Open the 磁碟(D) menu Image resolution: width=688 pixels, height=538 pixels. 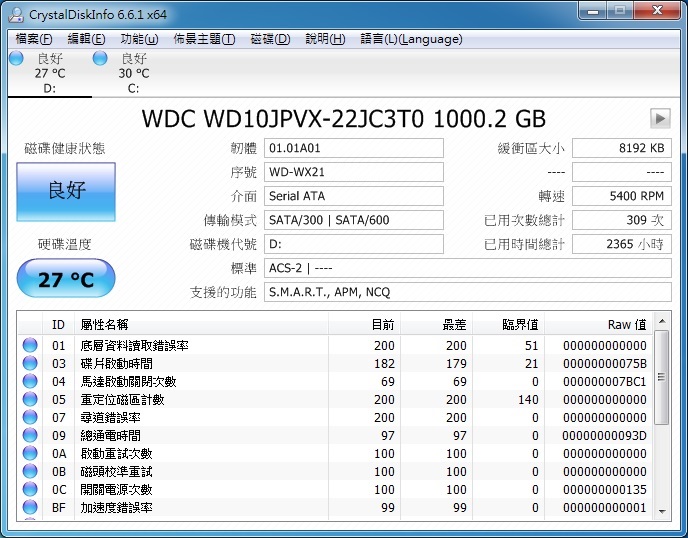(x=270, y=39)
